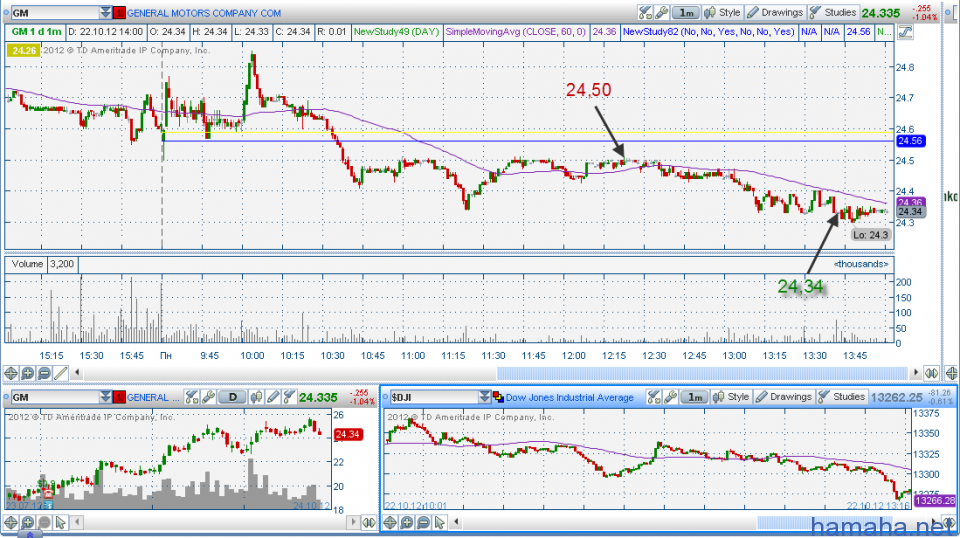Image resolution: width=960 pixels, height=538 pixels.
Task: Select pointer tool under $DJI chart
Action: 440,523
